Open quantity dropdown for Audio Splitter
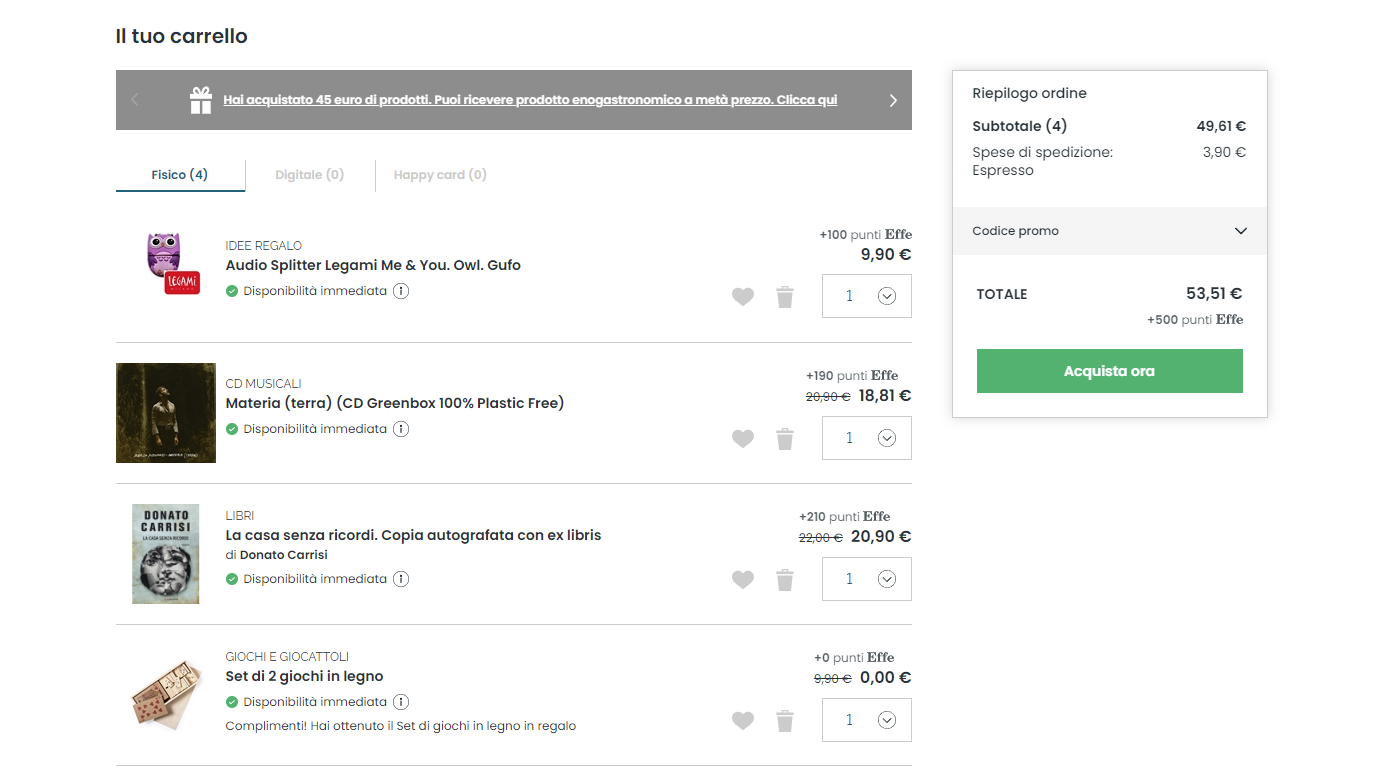 click(886, 296)
